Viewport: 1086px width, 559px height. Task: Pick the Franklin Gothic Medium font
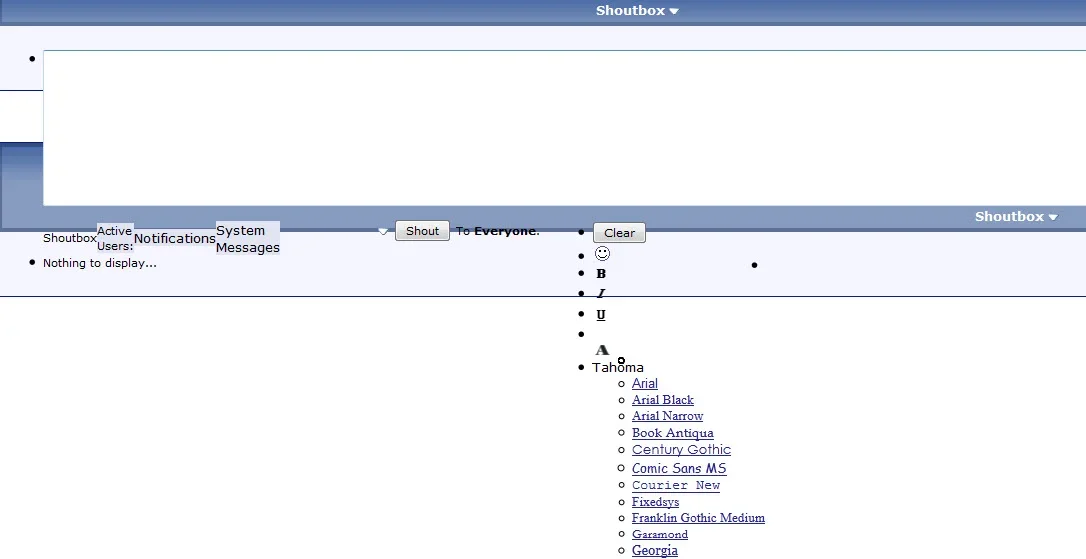pos(698,517)
